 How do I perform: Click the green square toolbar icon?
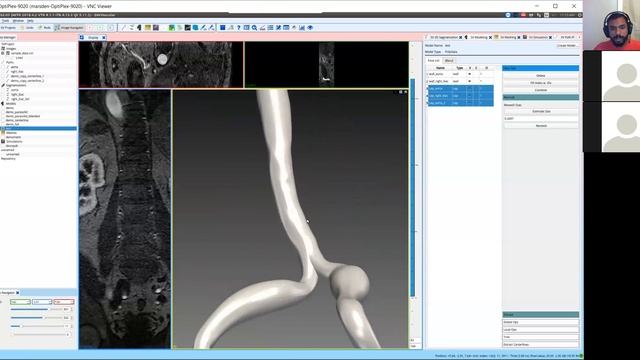click(171, 28)
